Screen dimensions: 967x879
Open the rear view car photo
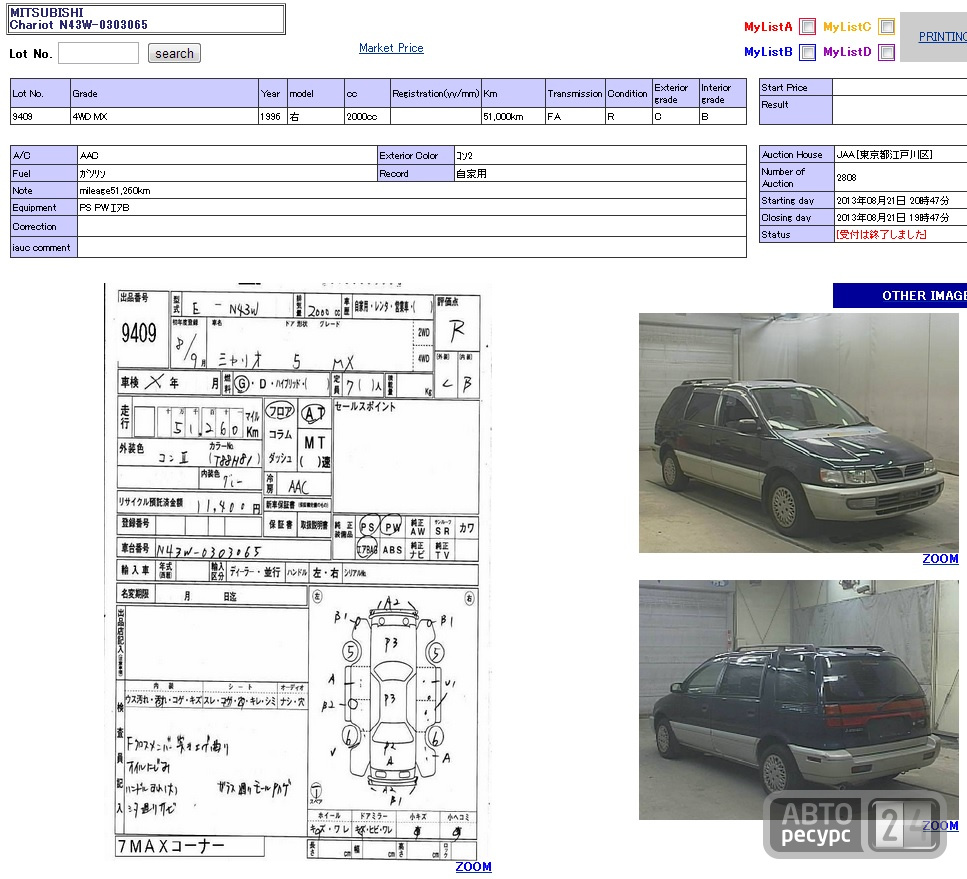click(799, 700)
